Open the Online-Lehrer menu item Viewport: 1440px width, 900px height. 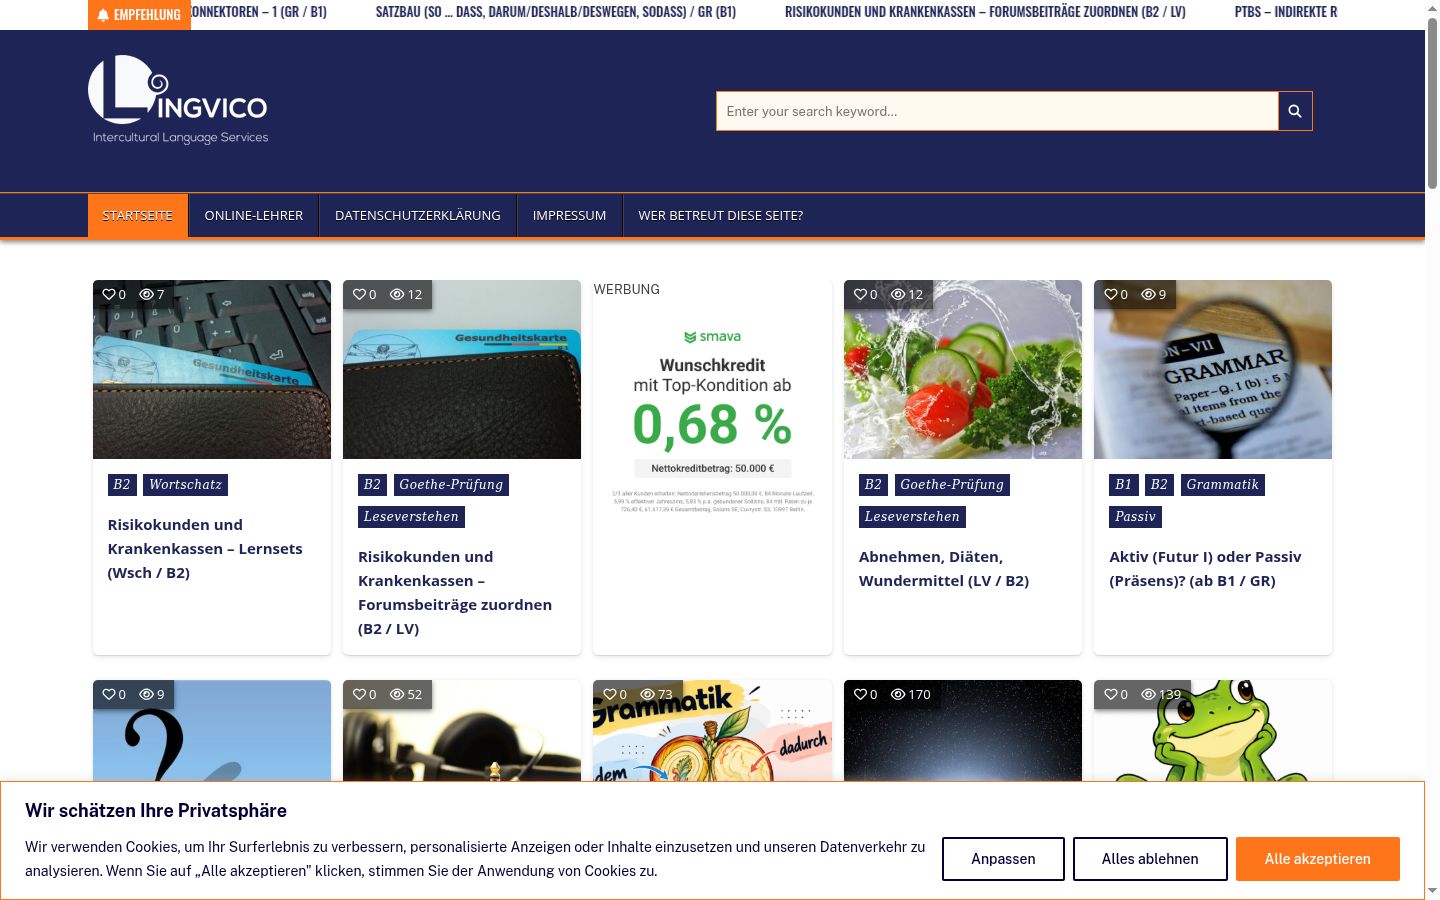click(254, 215)
